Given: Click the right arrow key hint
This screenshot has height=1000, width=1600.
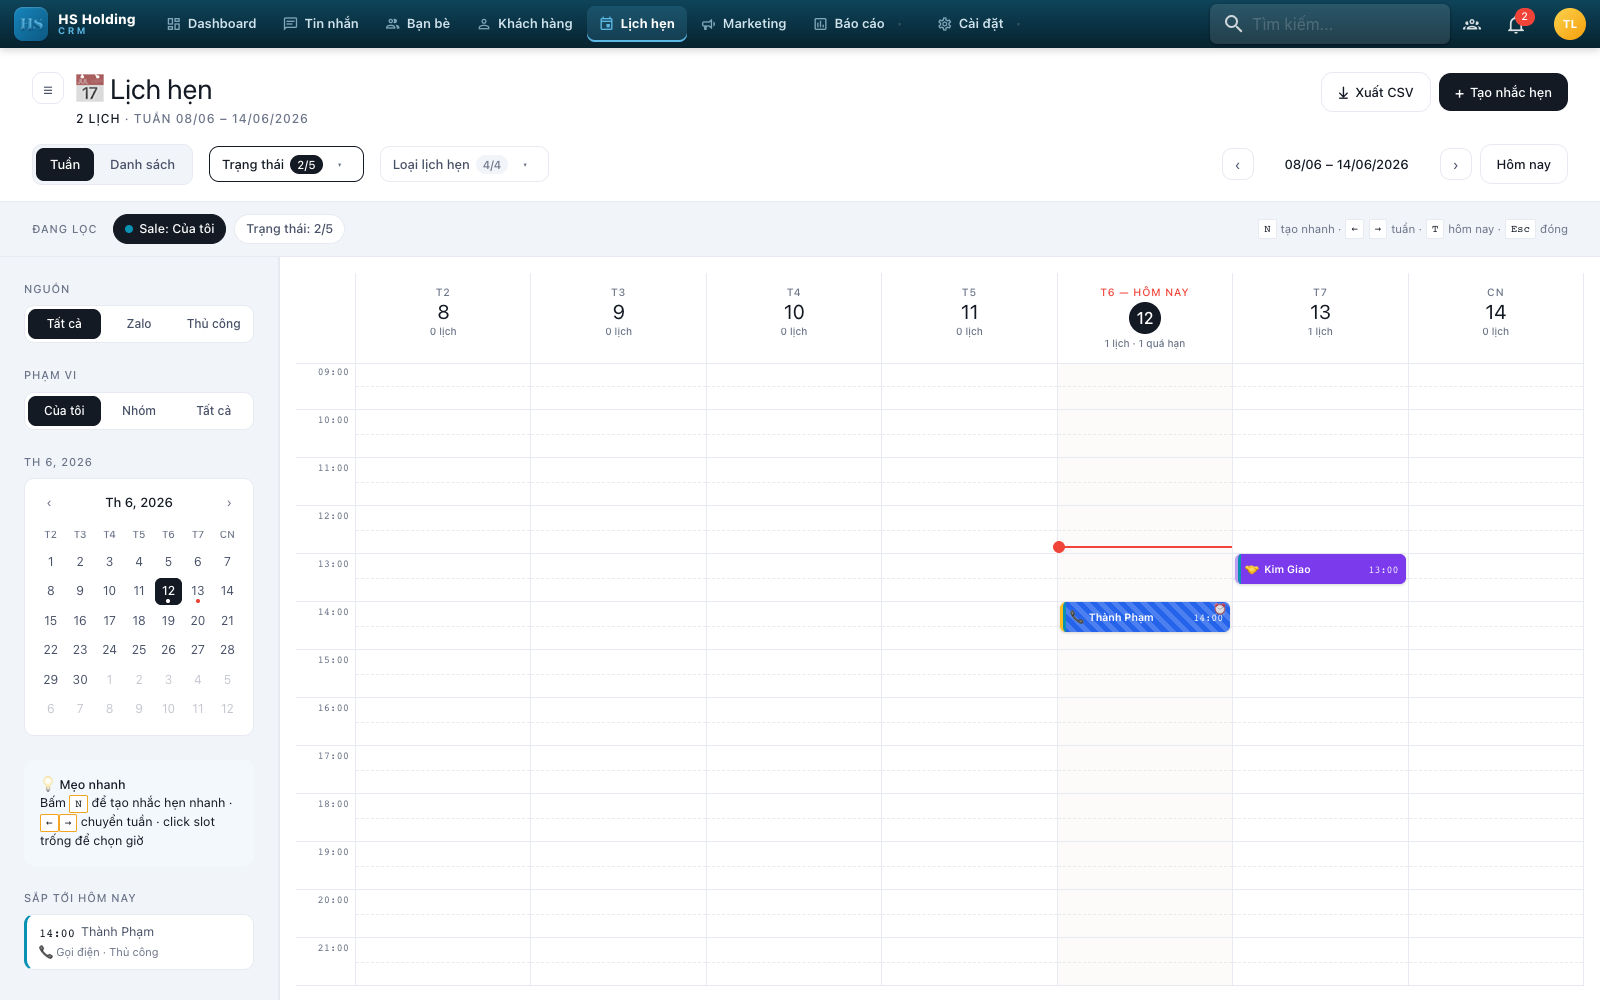Looking at the screenshot, I should pyautogui.click(x=1378, y=229).
